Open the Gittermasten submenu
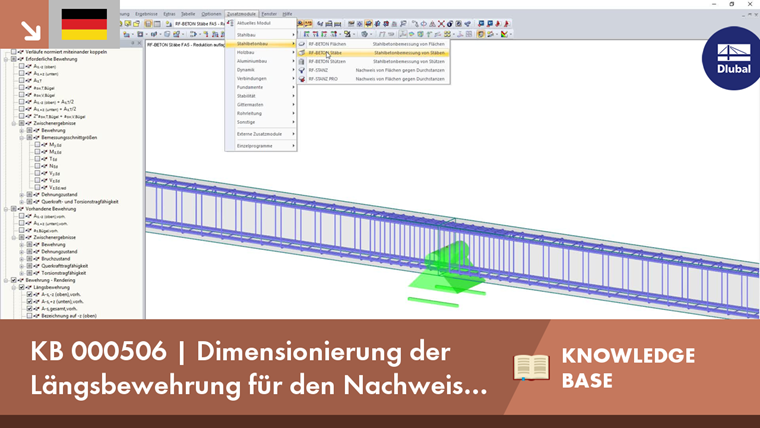The width and height of the screenshot is (760, 428). pos(261,105)
